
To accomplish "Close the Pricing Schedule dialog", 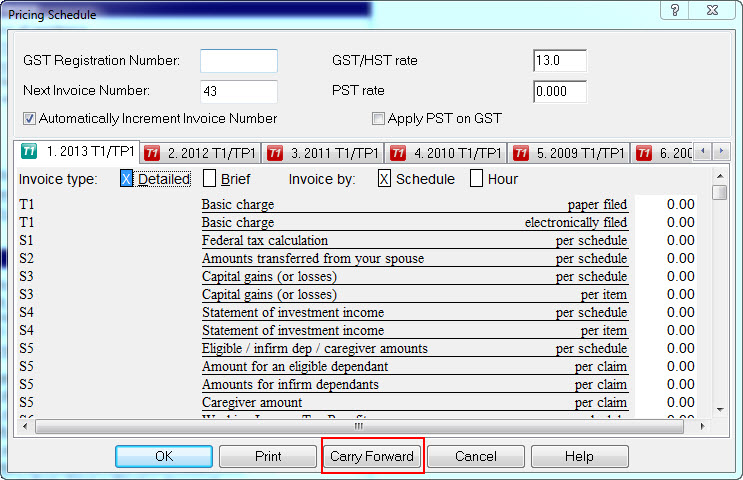I will click(712, 10).
